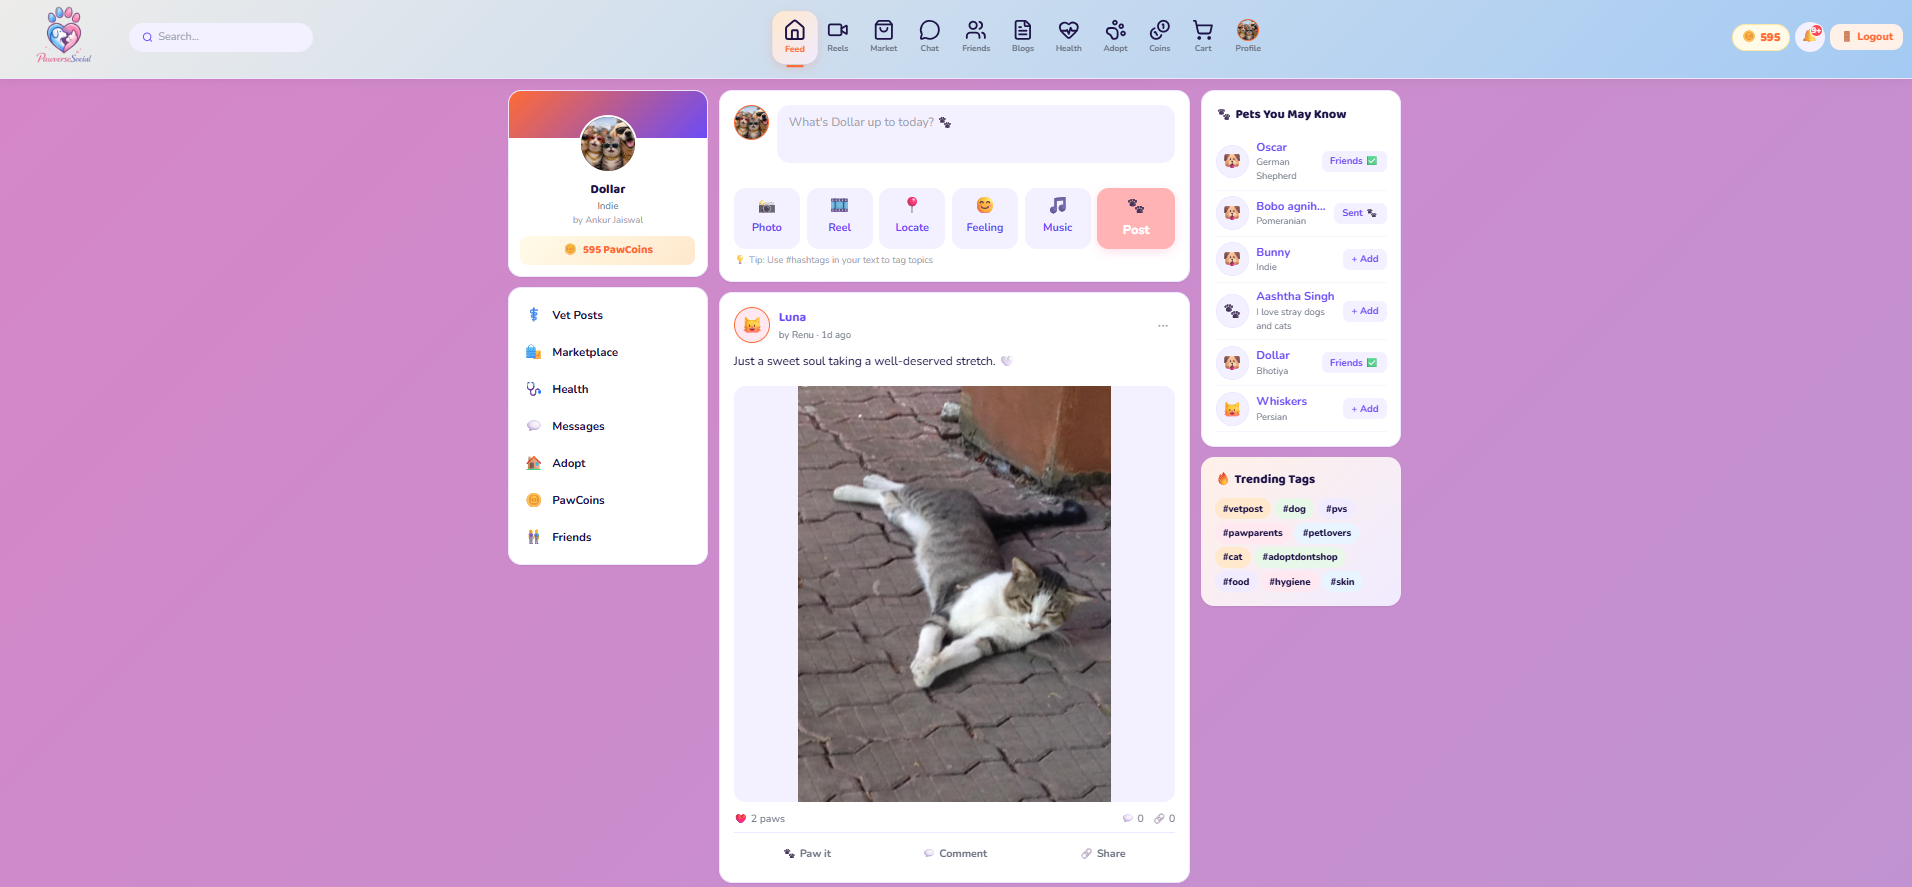Select the #pawparents trending tag
The image size is (1912, 887).
[x=1252, y=533]
